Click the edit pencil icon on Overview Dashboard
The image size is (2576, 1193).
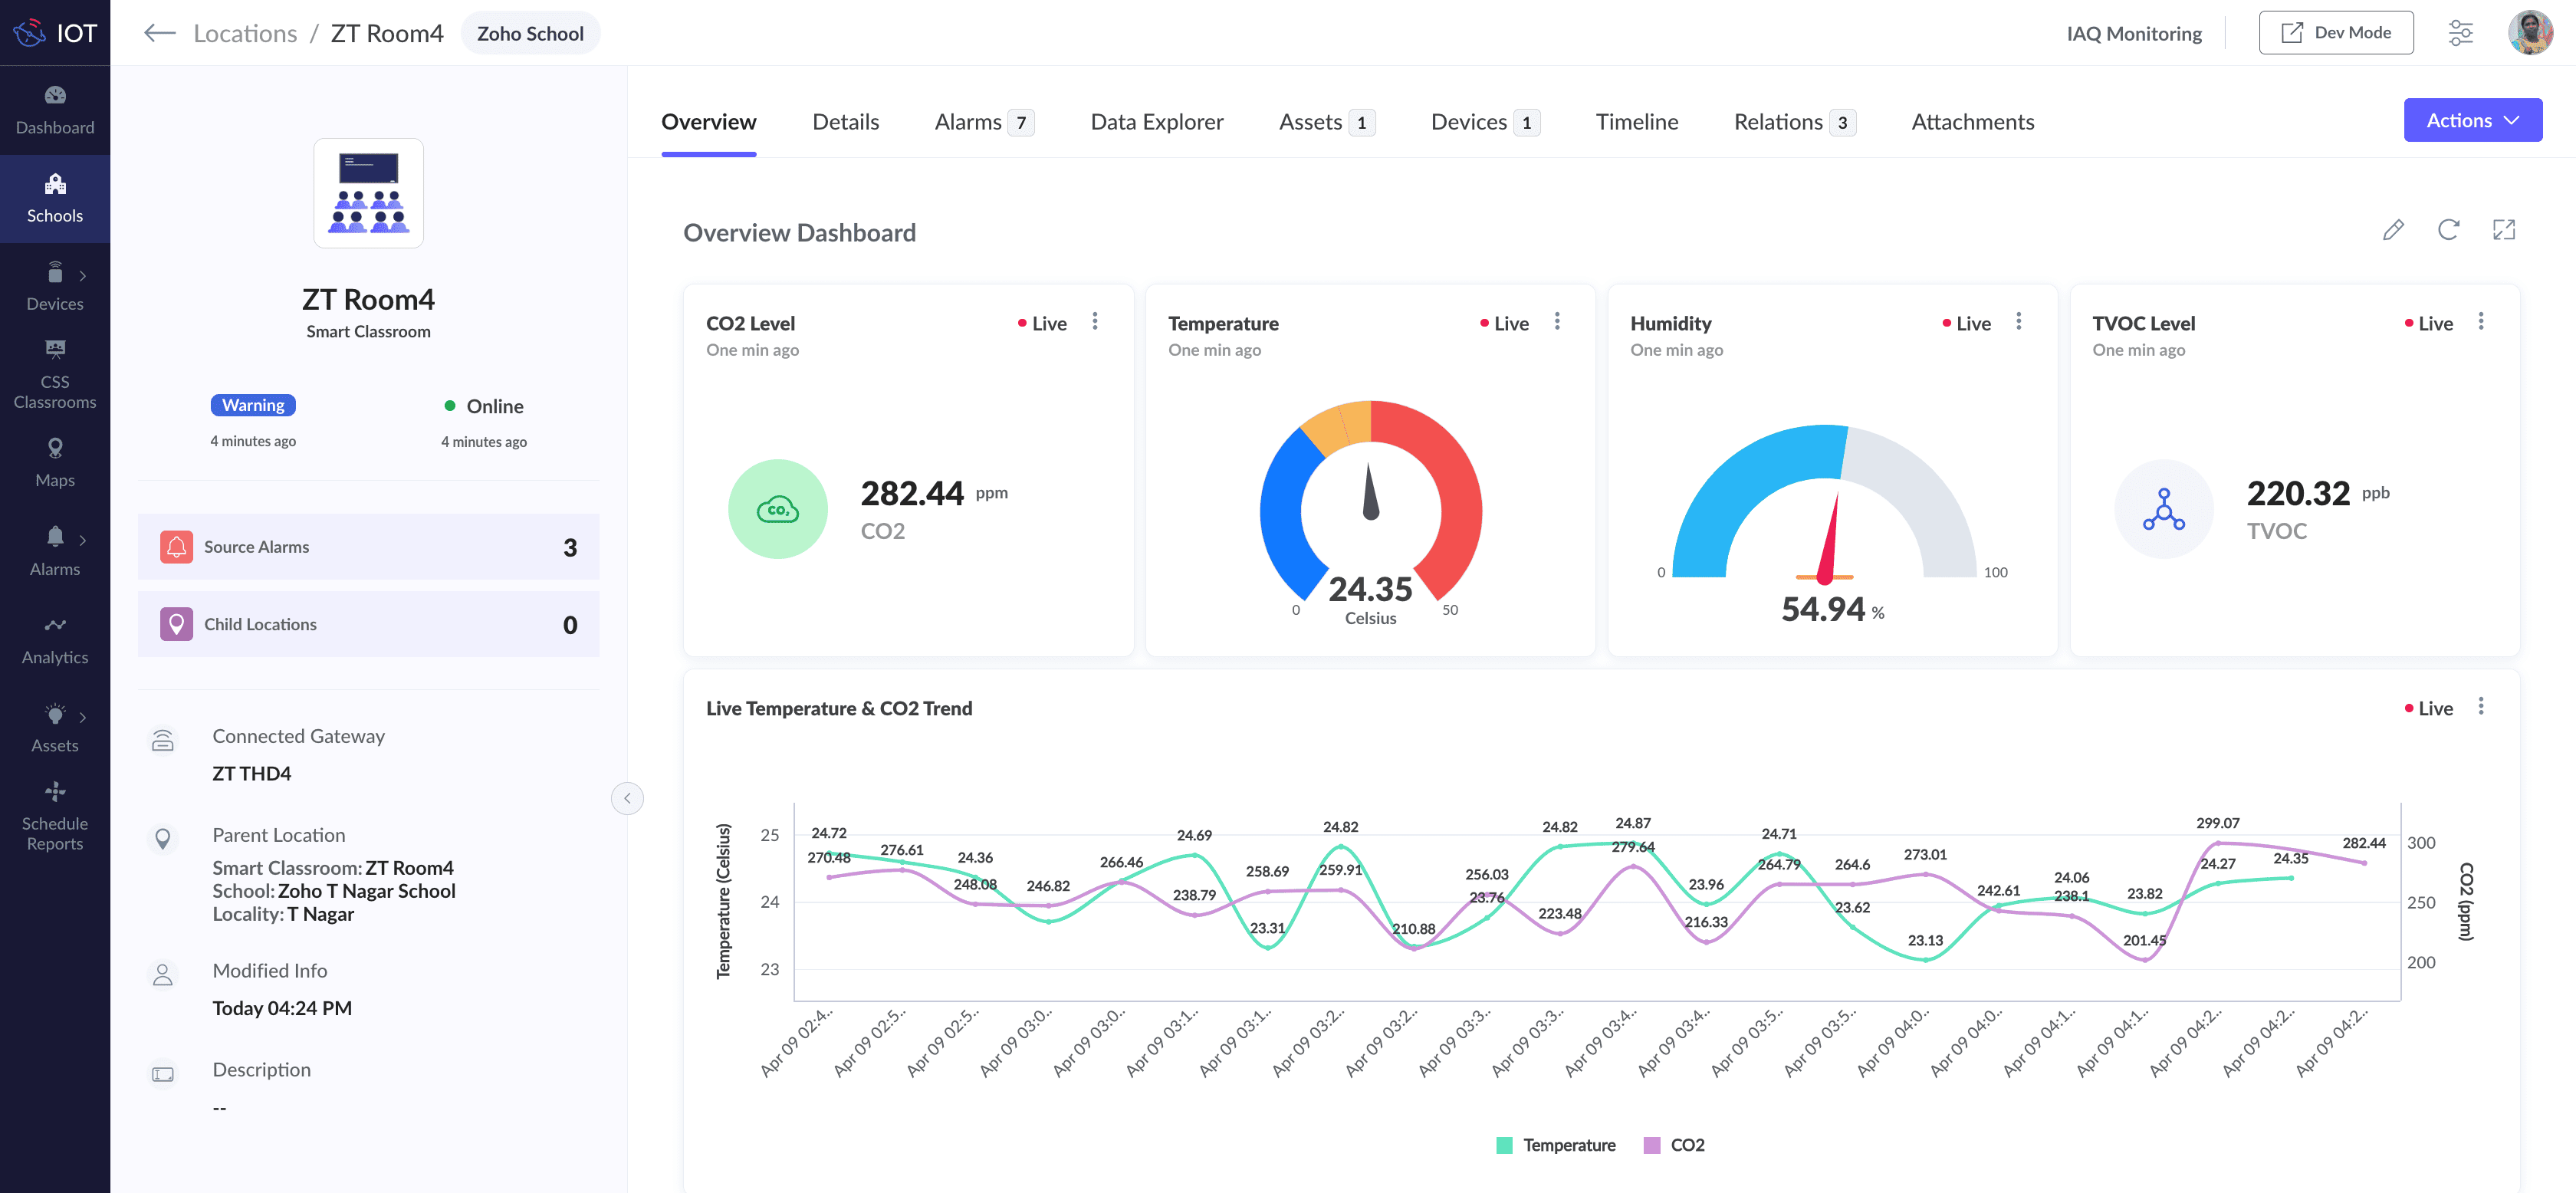point(2392,230)
